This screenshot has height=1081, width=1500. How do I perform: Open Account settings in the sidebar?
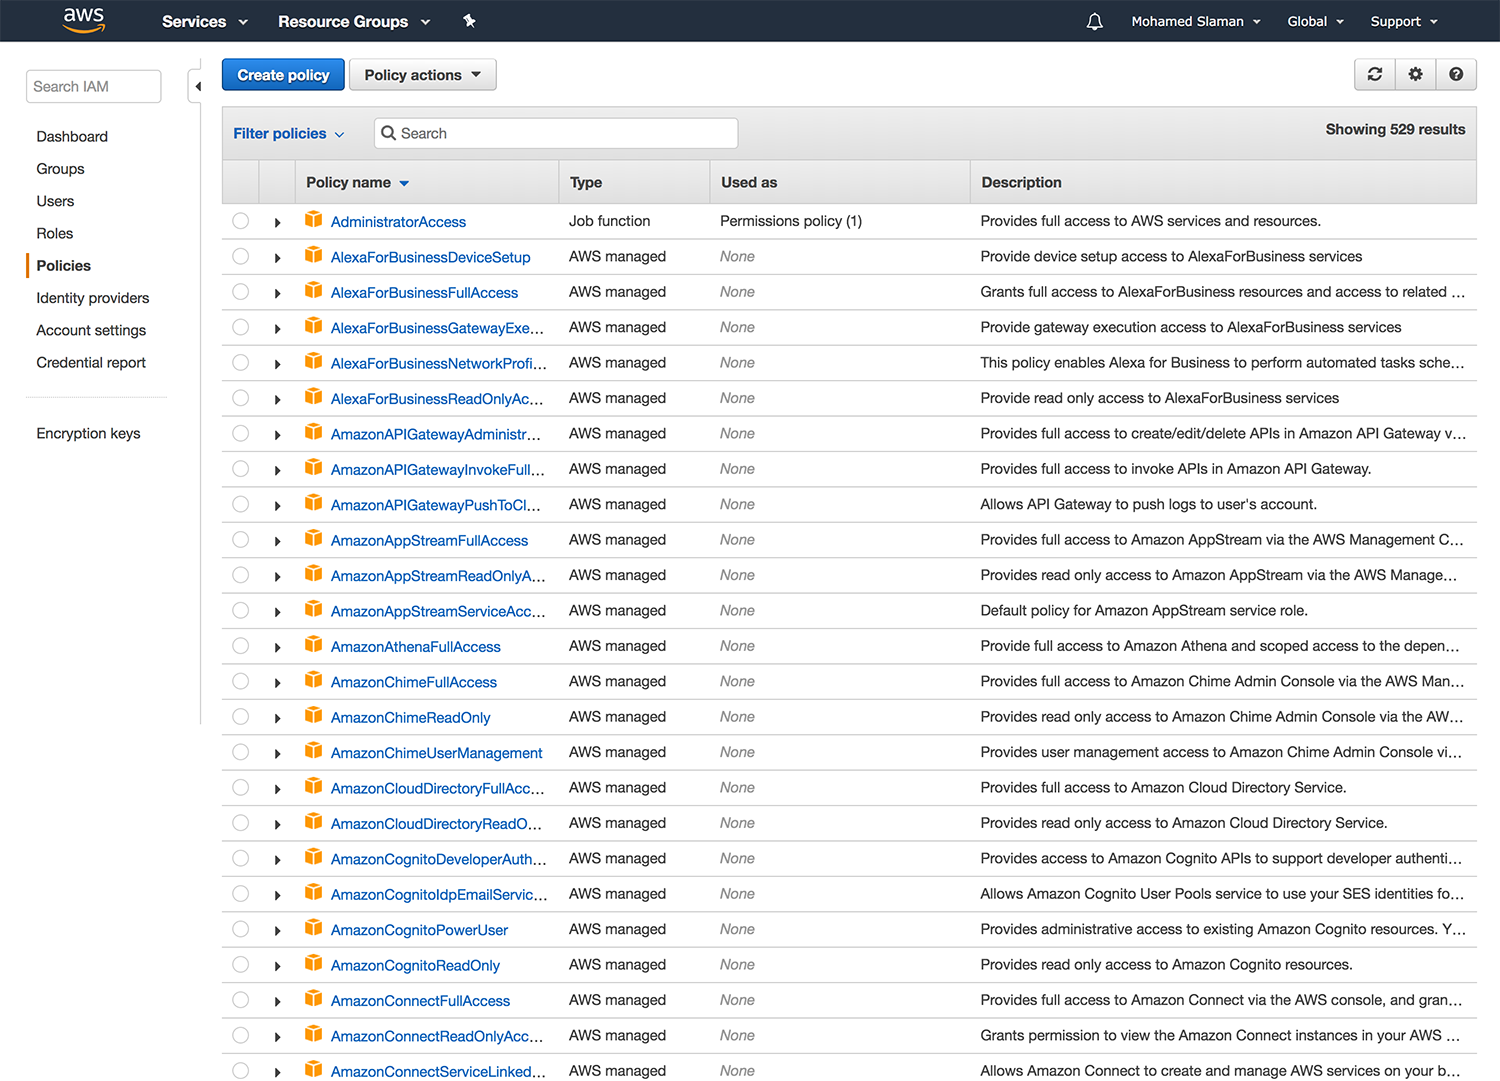(91, 330)
